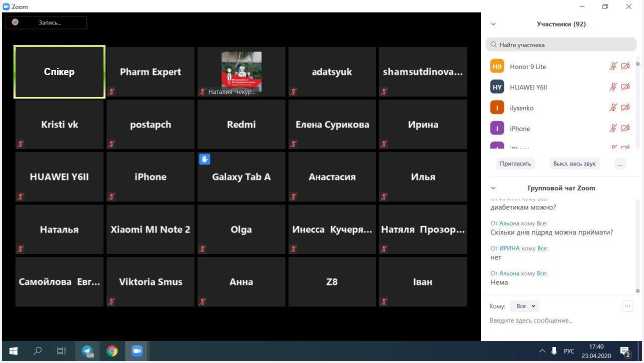Open the chat file options ellipsis icon
Viewport: 644px width, 363px height.
pos(627,306)
